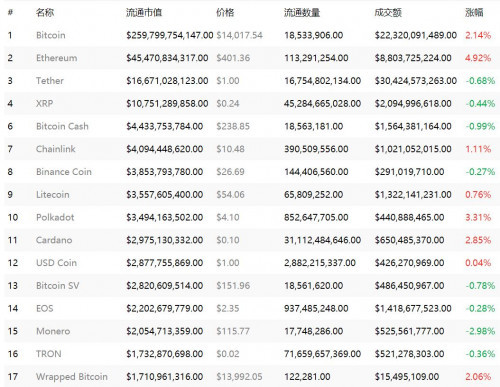Sort by 价格 column header
Image resolution: width=500 pixels, height=387 pixels.
pyautogui.click(x=225, y=13)
